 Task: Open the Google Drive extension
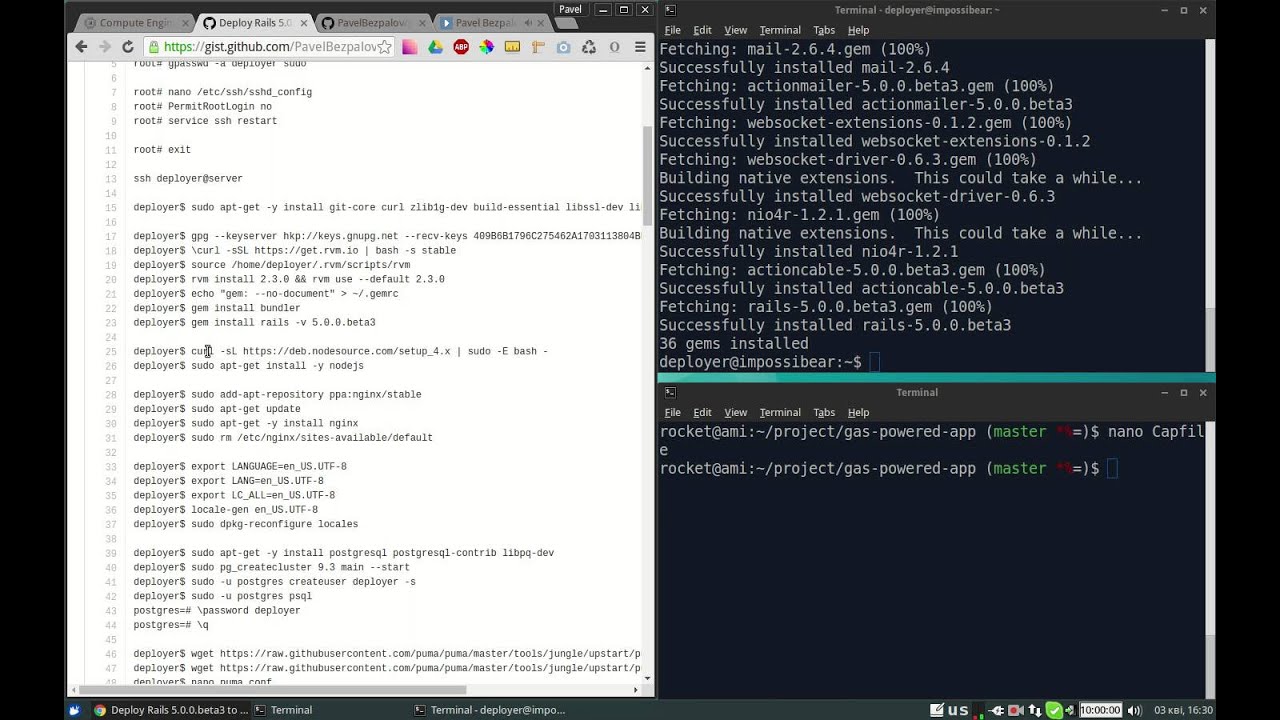pyautogui.click(x=436, y=47)
